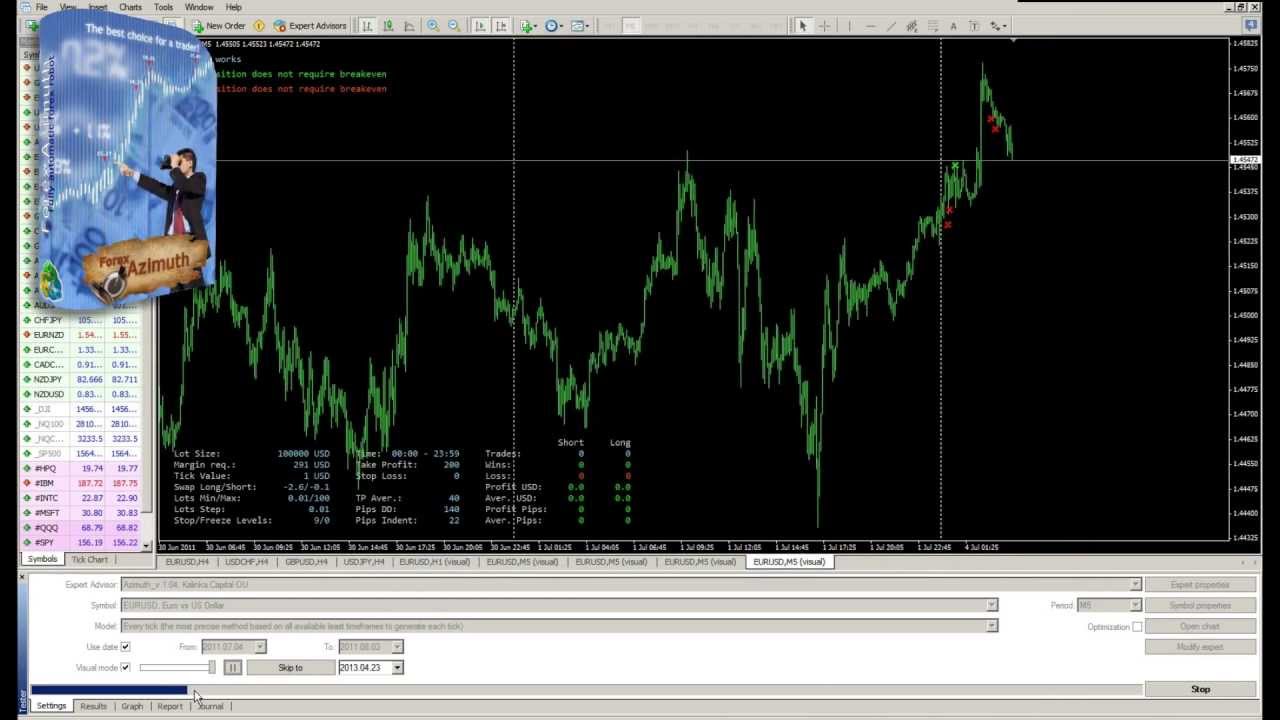Select the crosshair tool
This screenshot has width=1280, height=720.
coord(825,25)
